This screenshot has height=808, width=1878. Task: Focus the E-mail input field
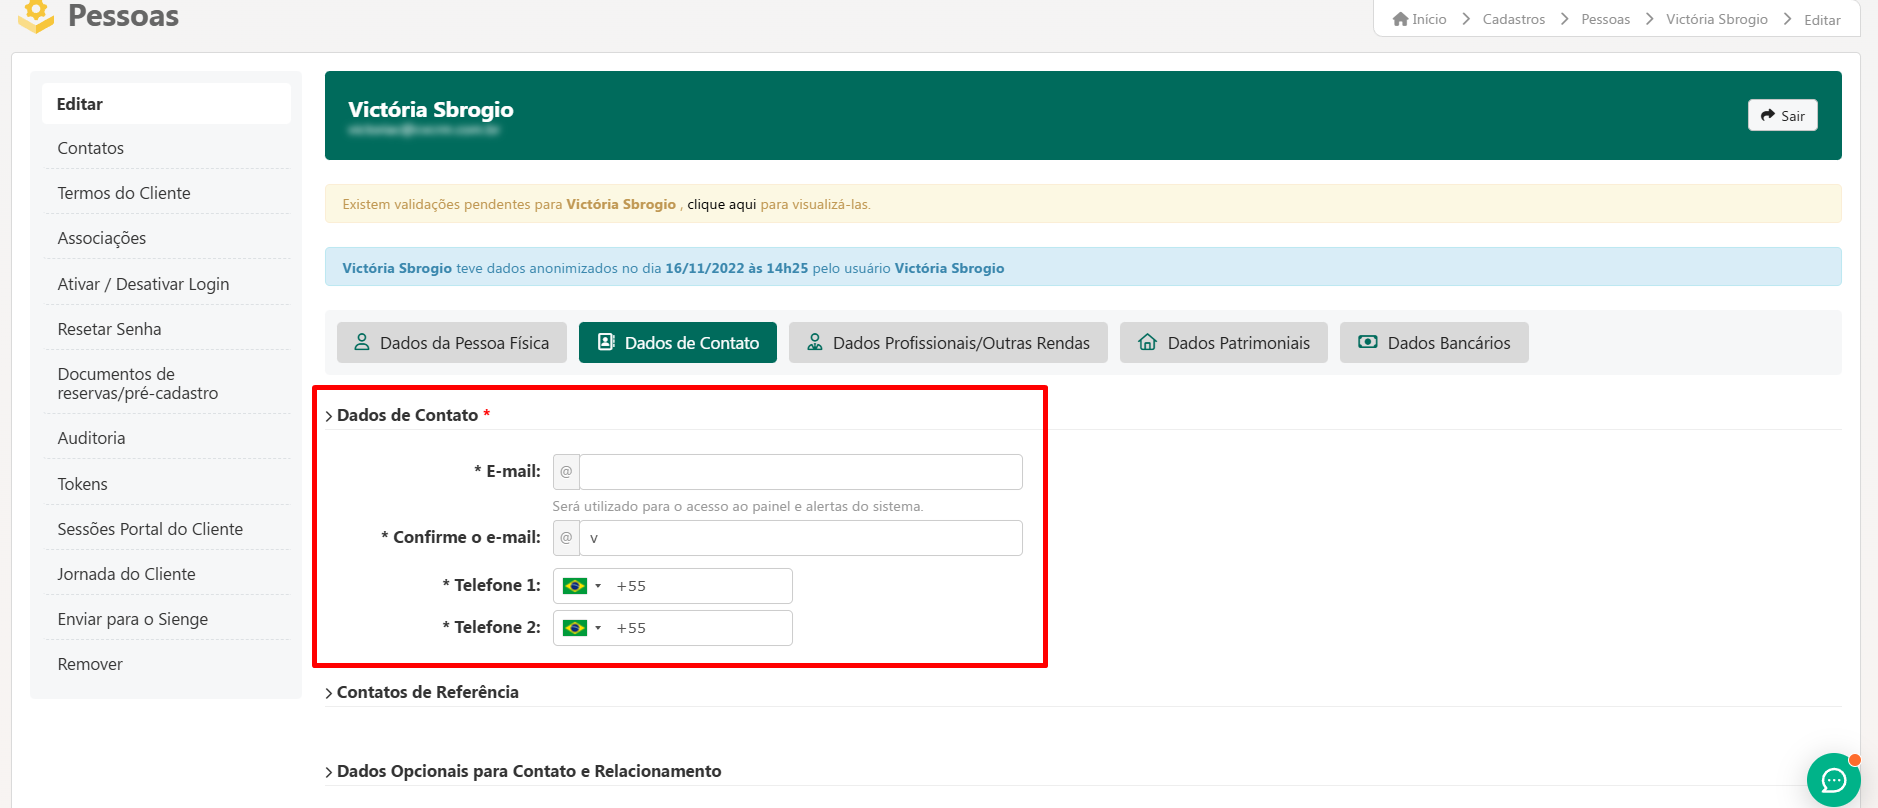tap(801, 472)
